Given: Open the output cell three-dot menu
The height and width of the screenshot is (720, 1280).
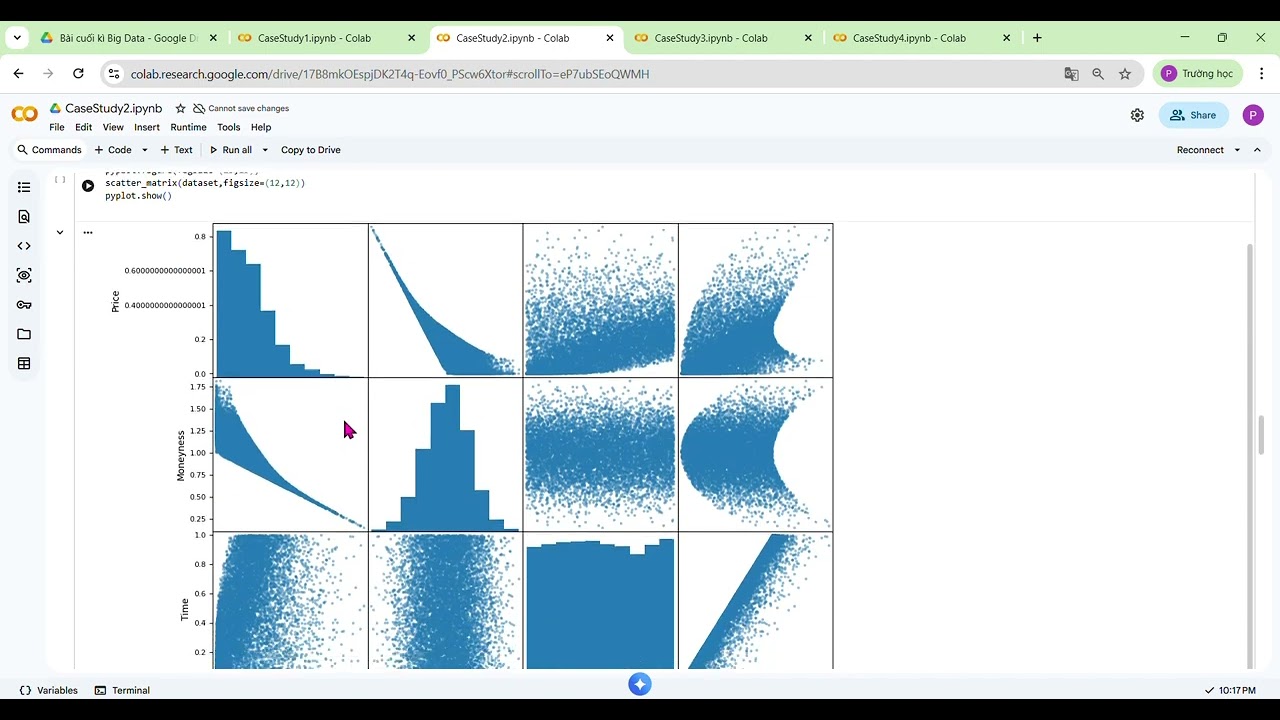Looking at the screenshot, I should click(x=88, y=232).
